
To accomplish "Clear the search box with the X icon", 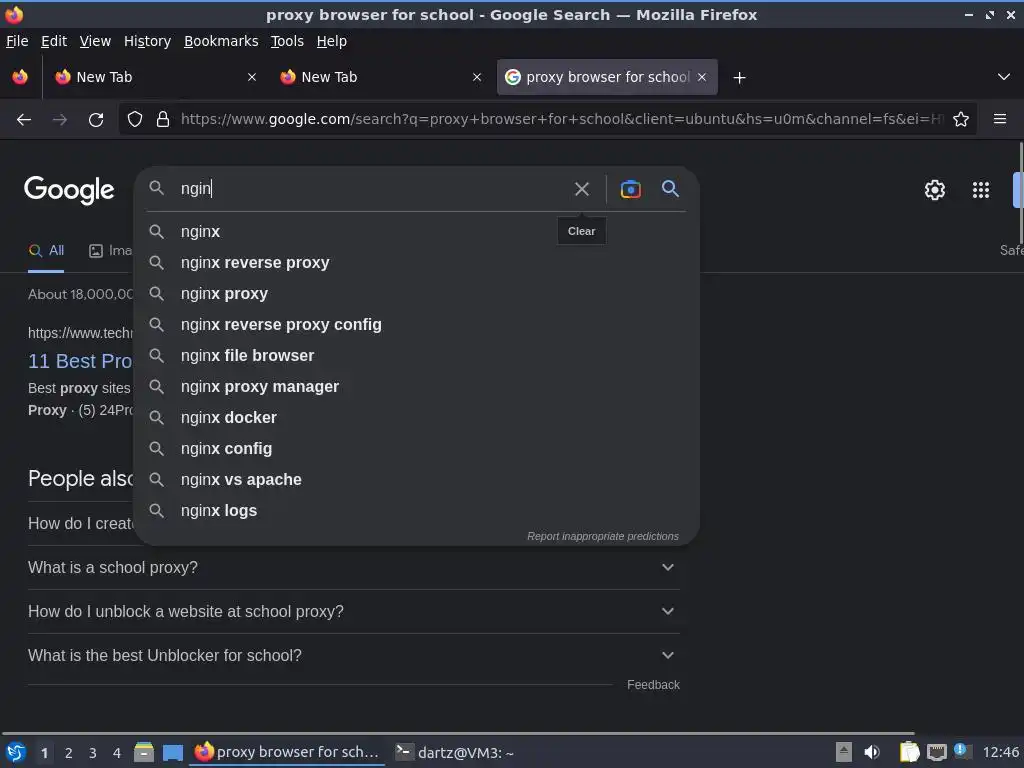I will coord(581,189).
